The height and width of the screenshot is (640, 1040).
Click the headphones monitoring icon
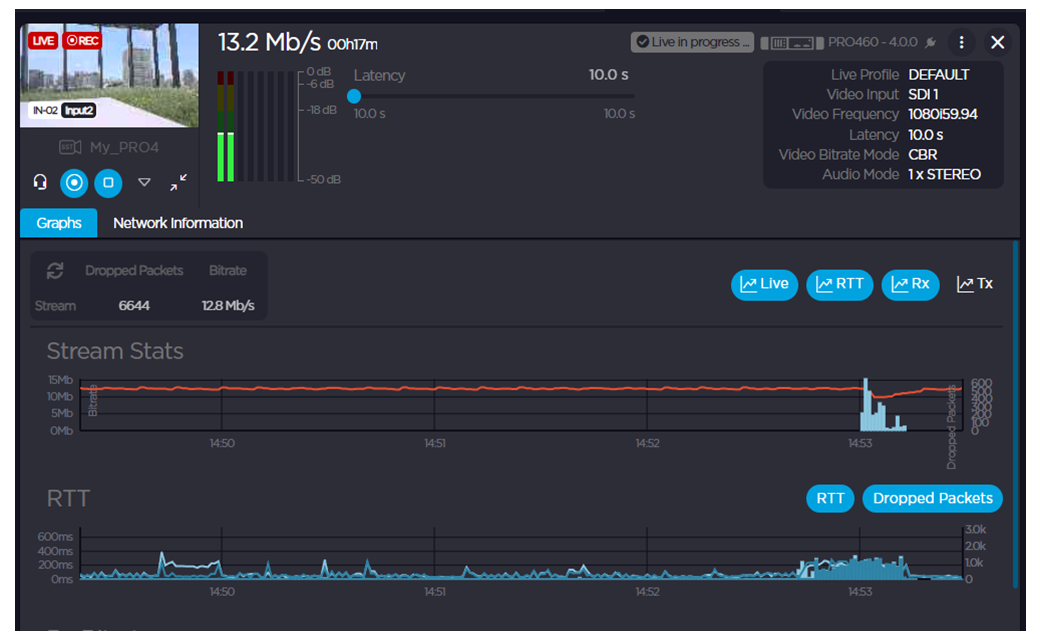[x=40, y=182]
